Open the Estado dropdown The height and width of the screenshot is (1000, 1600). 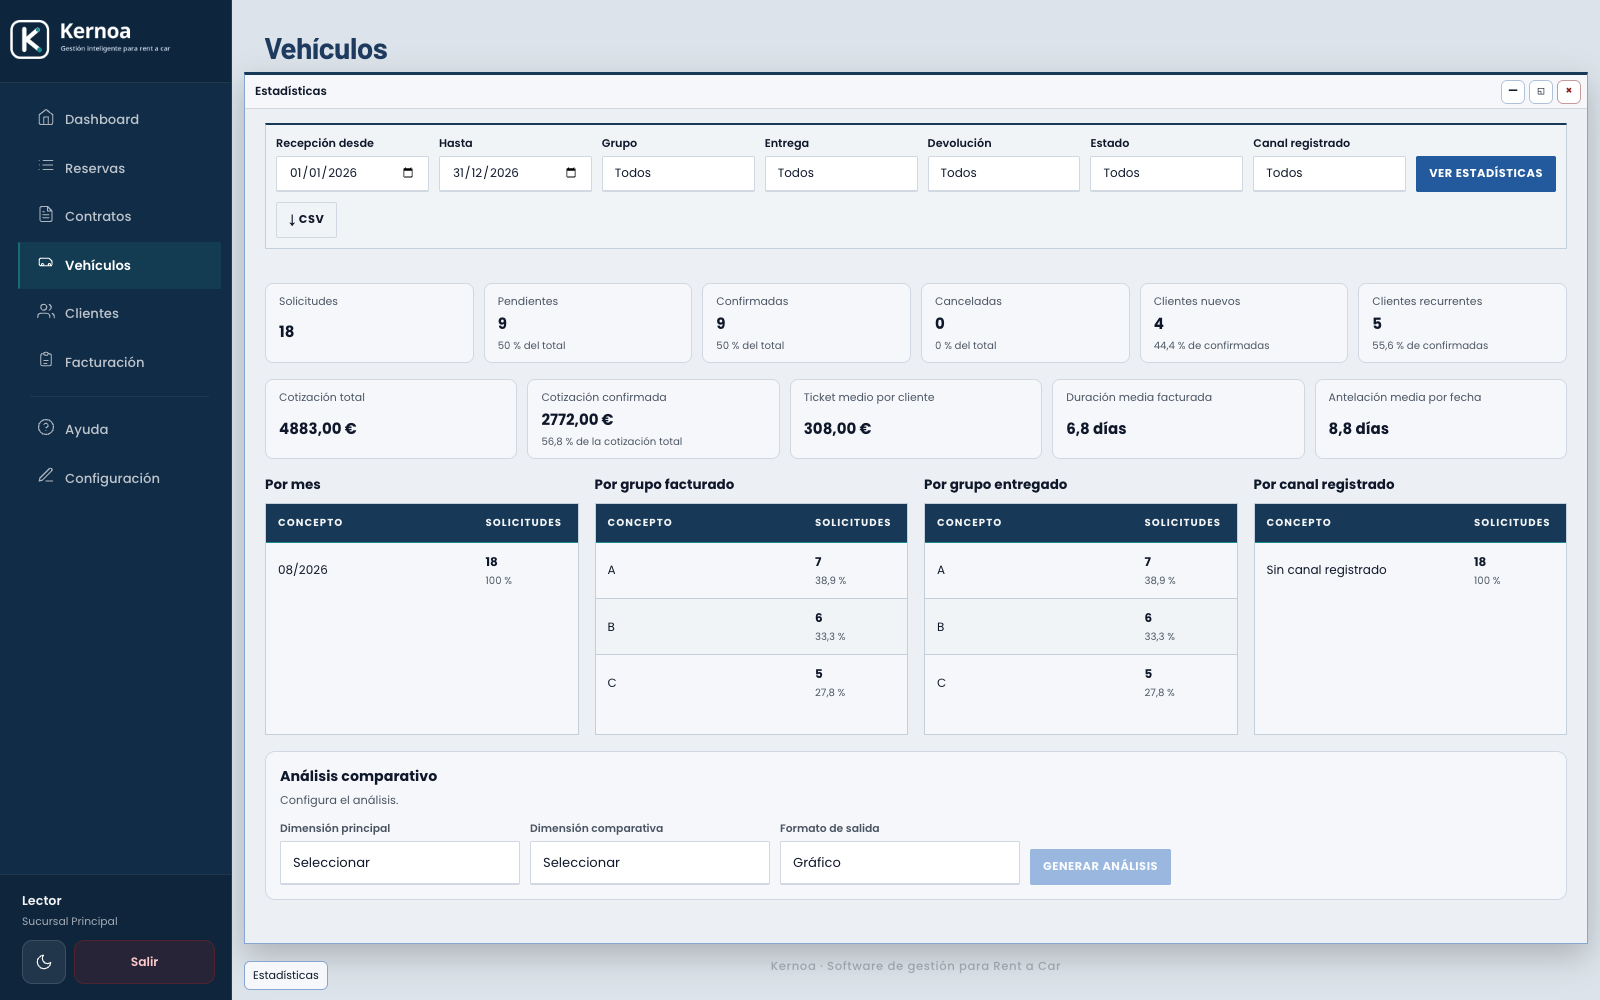click(1166, 173)
